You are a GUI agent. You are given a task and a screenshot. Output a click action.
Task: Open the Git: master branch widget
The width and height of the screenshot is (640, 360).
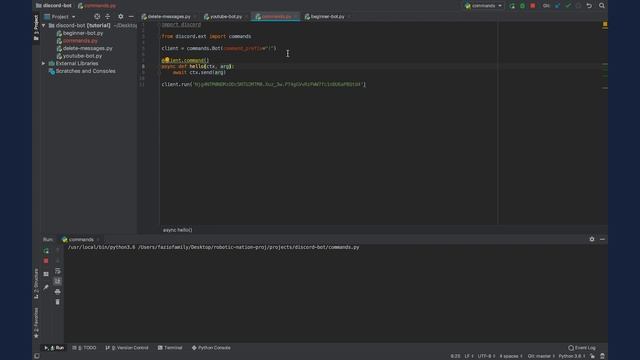(541, 356)
